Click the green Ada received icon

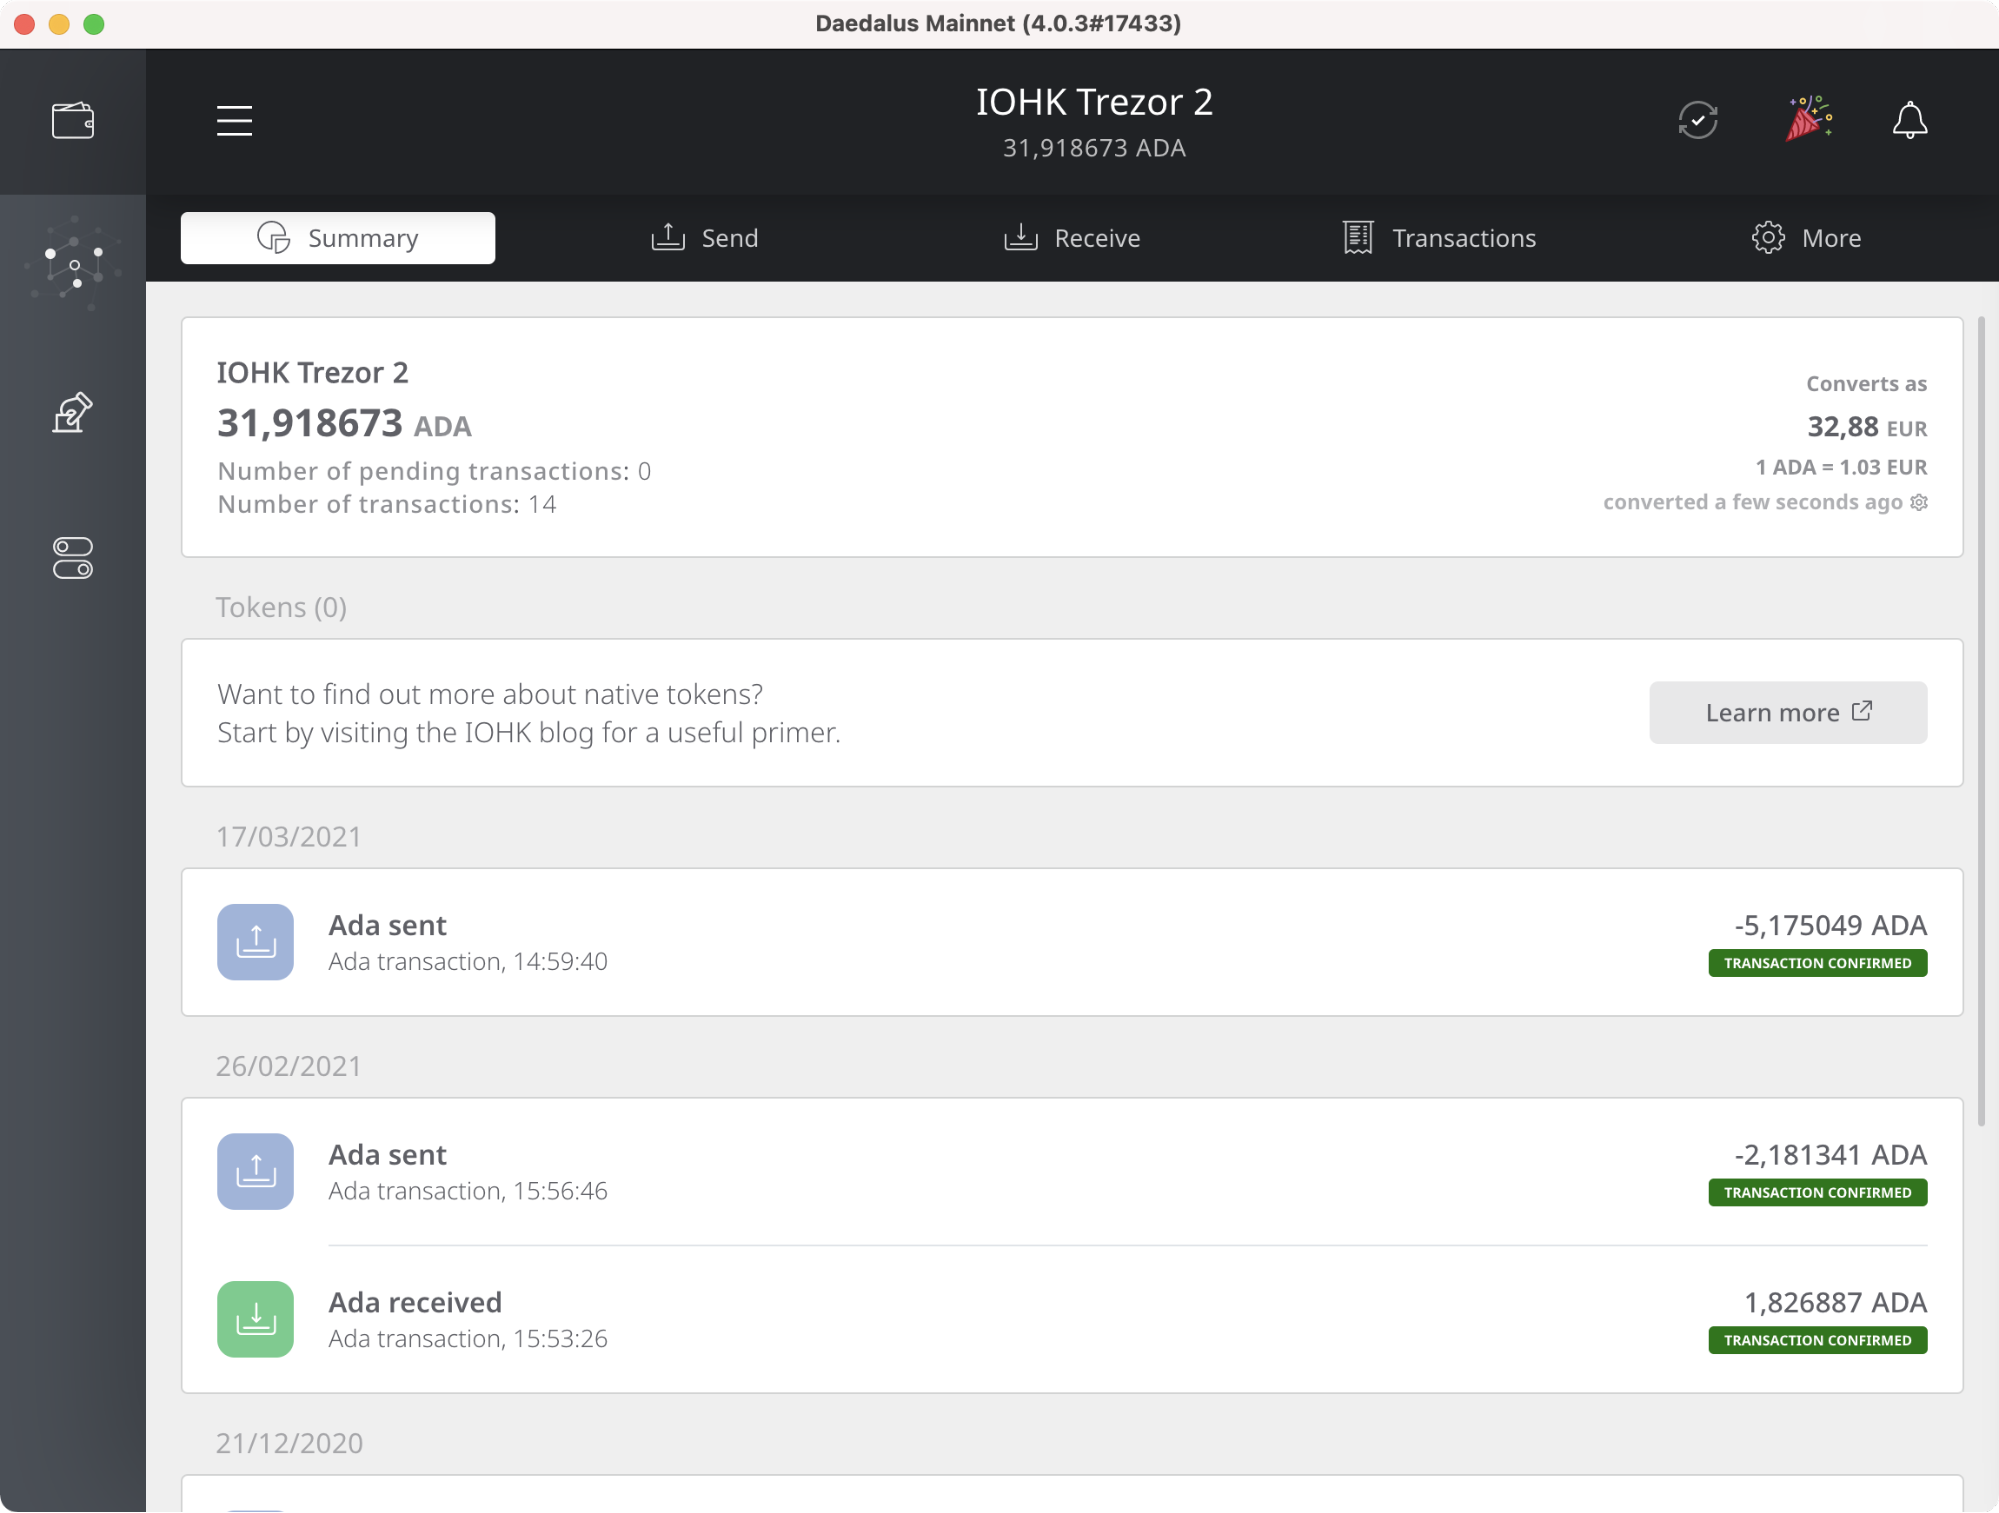point(255,1319)
